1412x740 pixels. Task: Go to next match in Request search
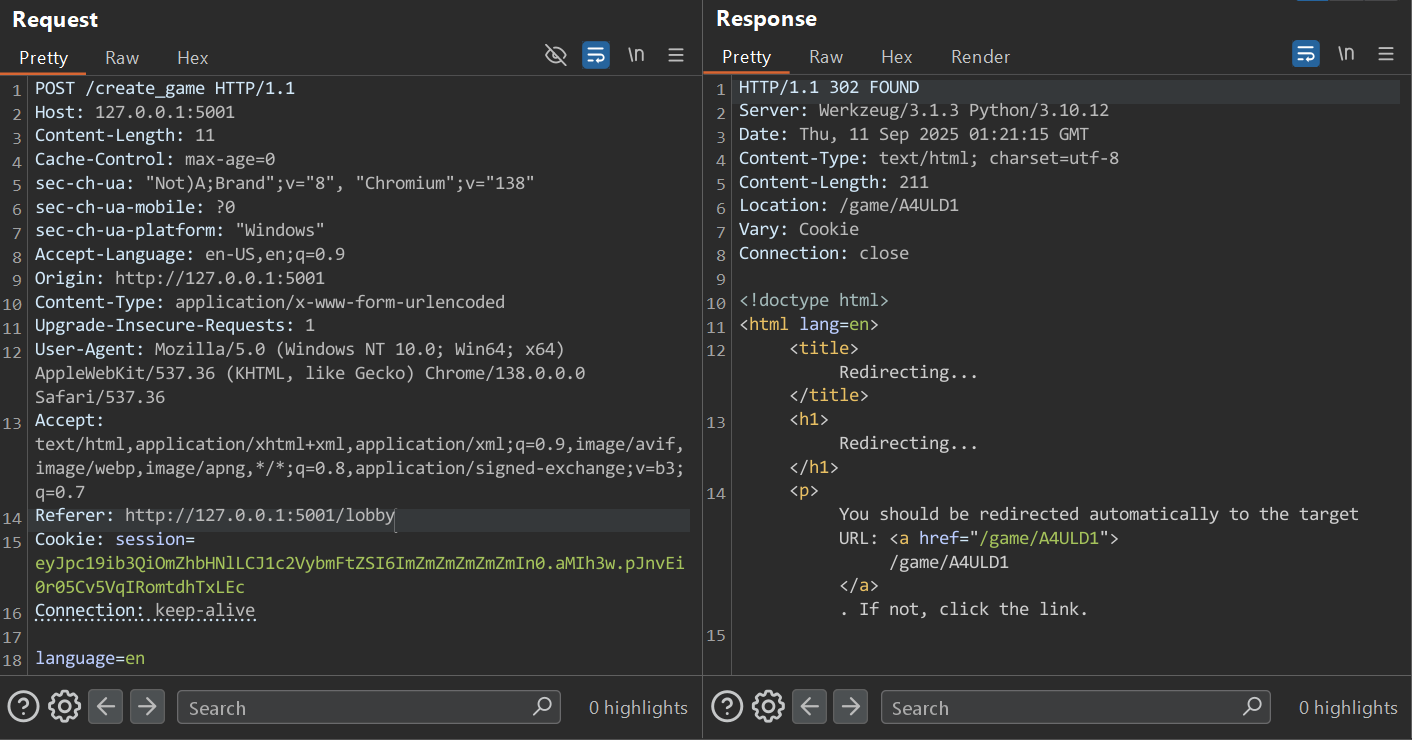pos(147,707)
